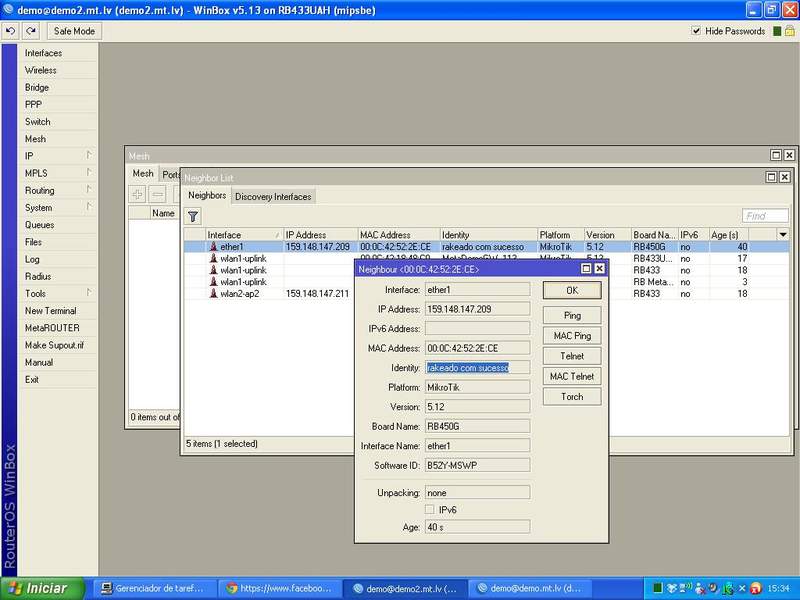
Task: Click the Chrome icon in the taskbar
Action: coord(232,589)
